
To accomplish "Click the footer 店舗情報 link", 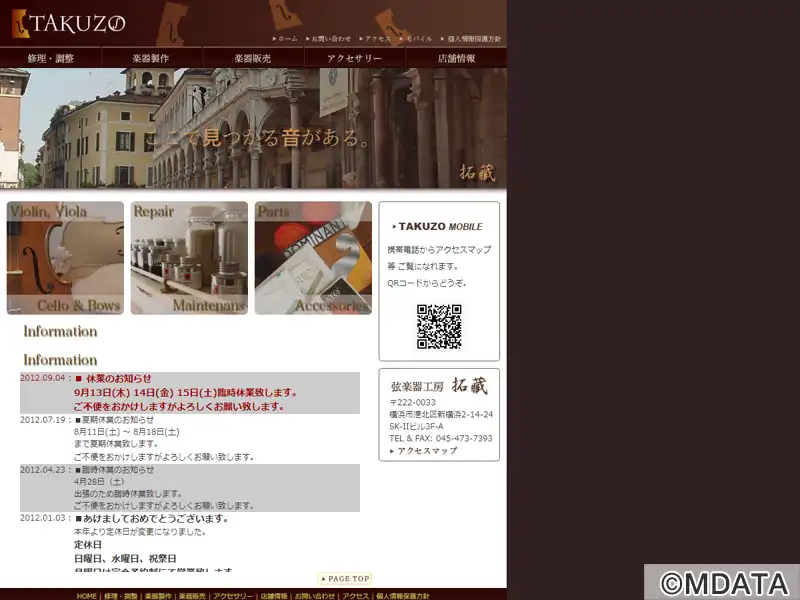I will [x=274, y=596].
